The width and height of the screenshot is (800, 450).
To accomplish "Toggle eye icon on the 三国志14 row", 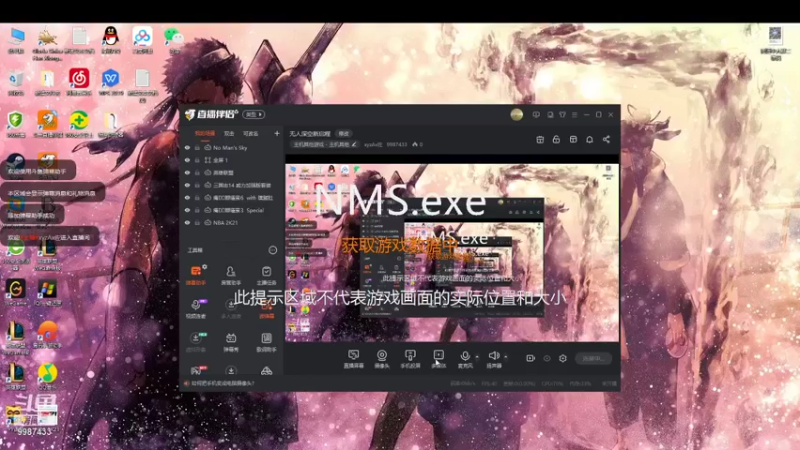I will point(187,185).
